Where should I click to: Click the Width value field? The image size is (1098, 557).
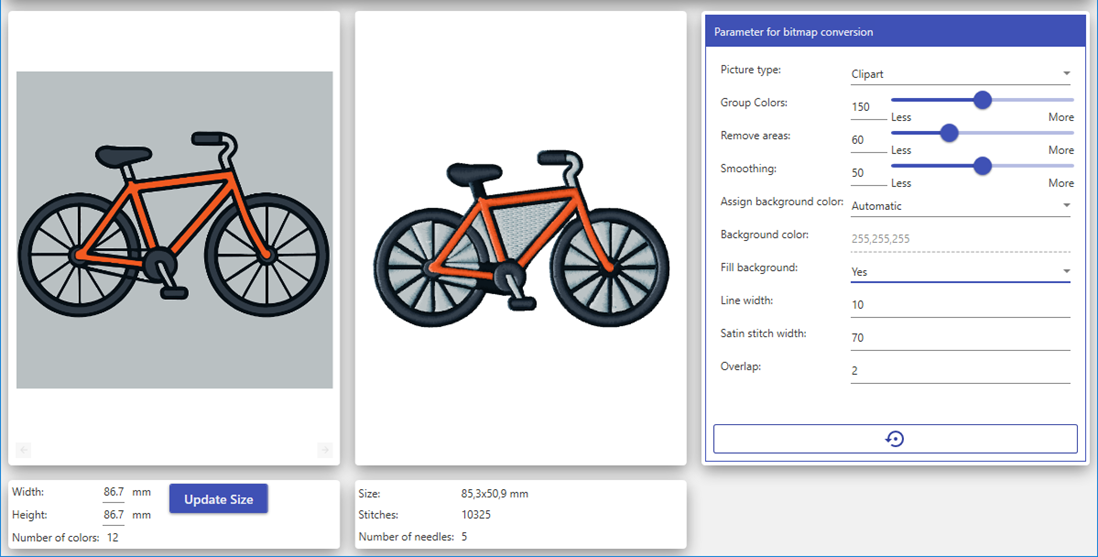tap(114, 492)
